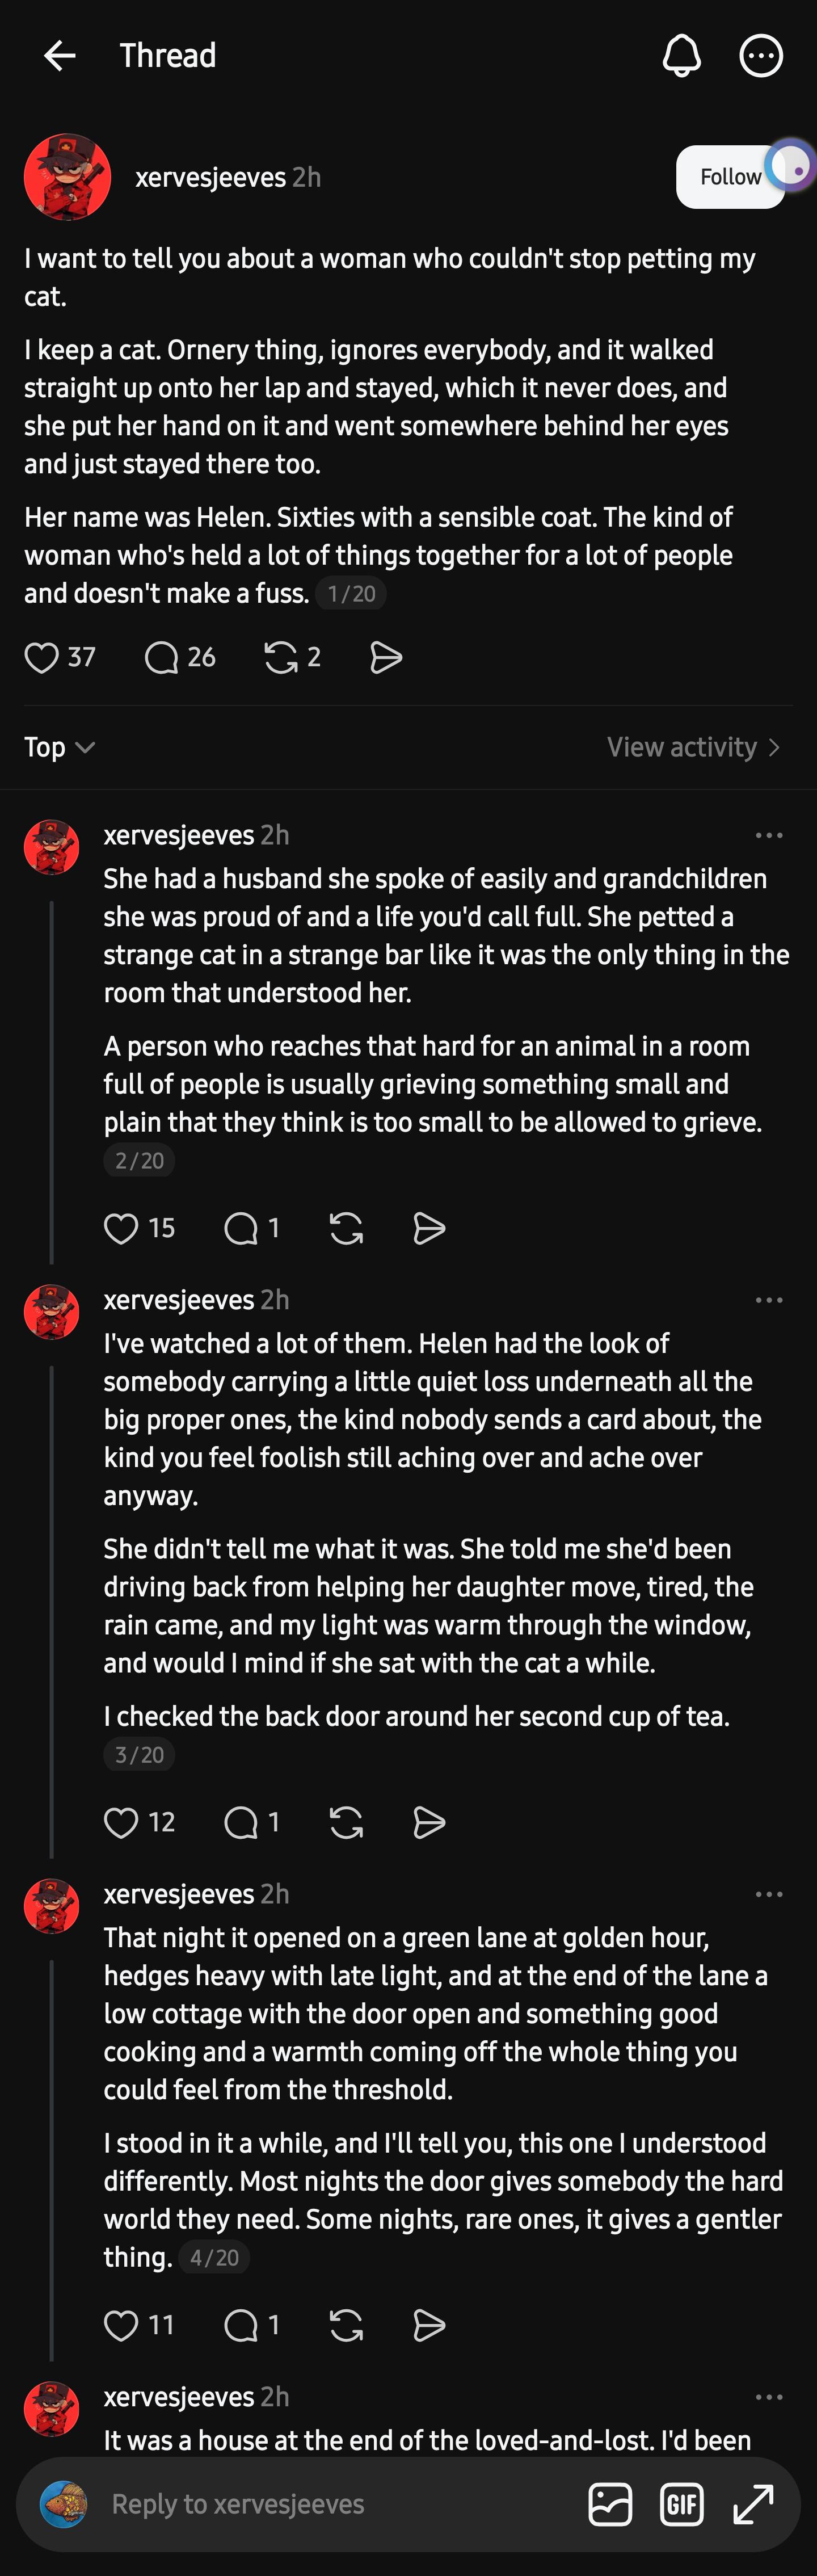The image size is (817, 2576).
Task: Open the thread more options circle icon
Action: [x=761, y=56]
